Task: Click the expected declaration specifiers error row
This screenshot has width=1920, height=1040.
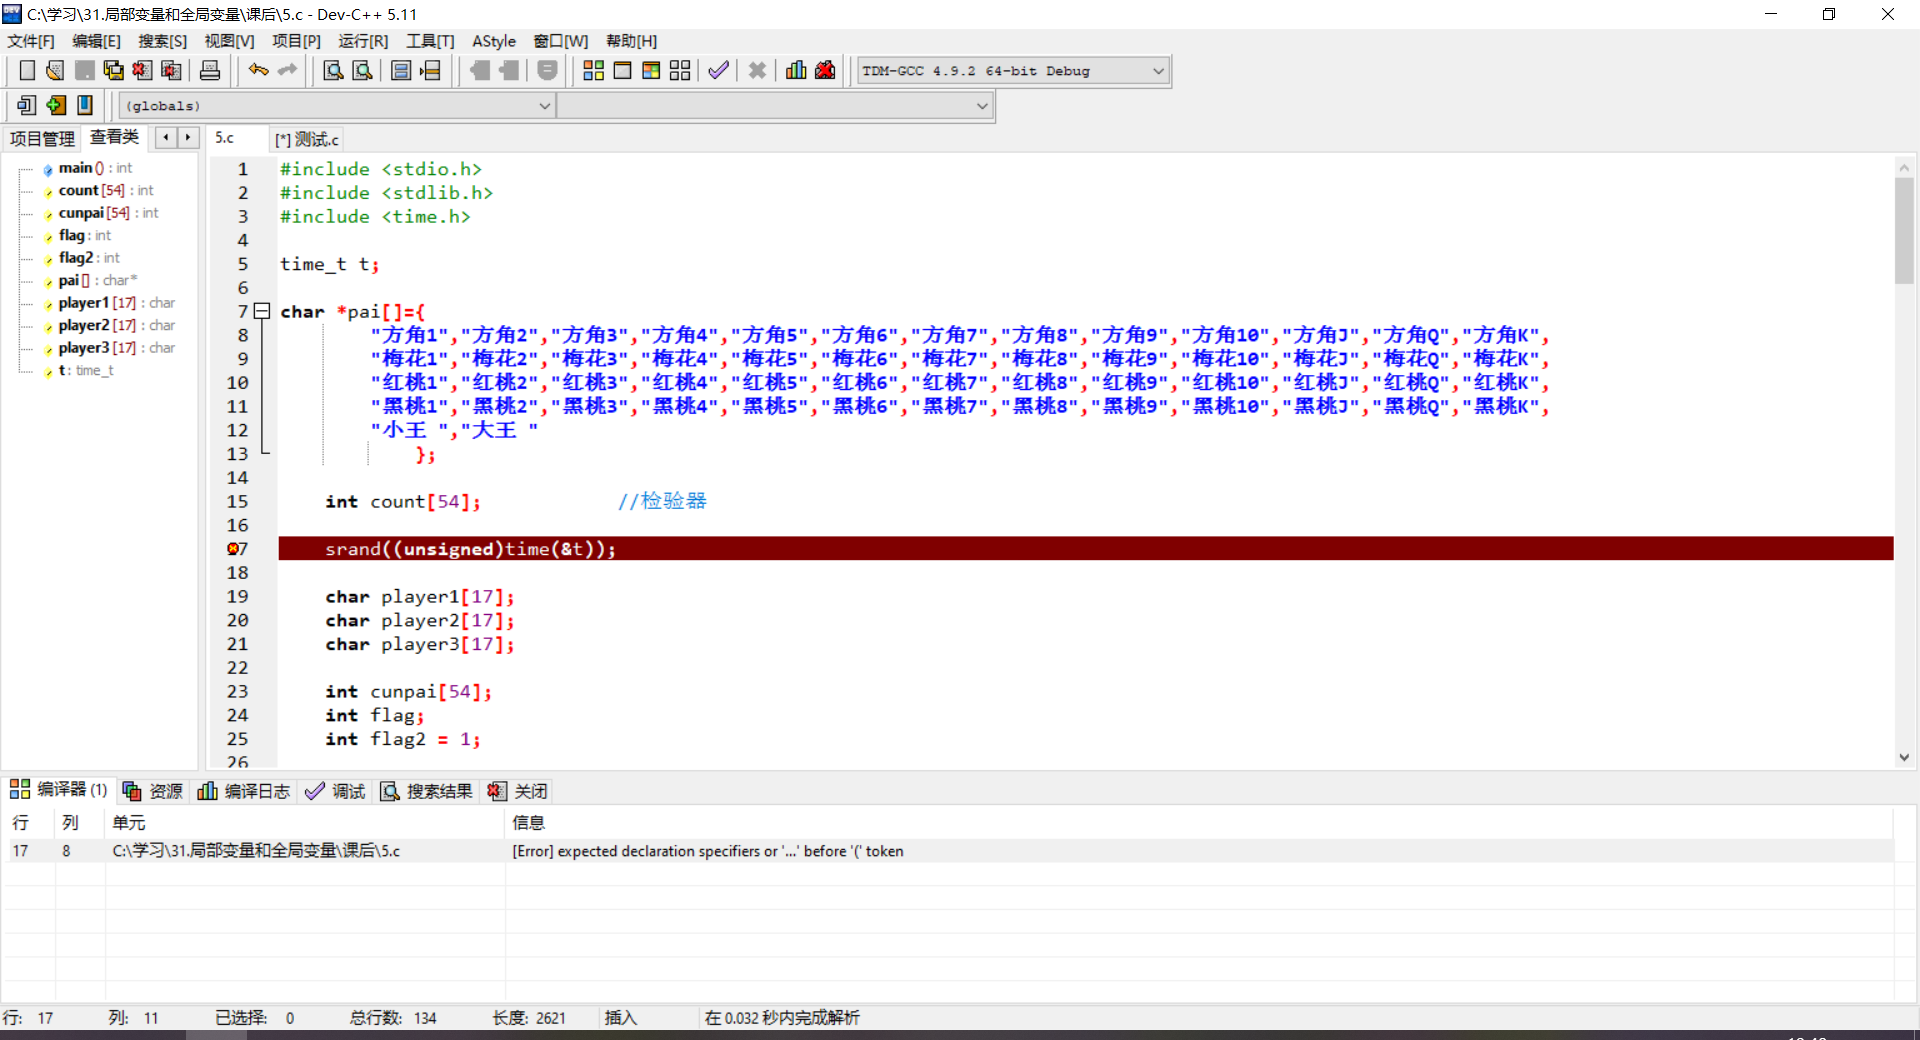Action: point(947,851)
